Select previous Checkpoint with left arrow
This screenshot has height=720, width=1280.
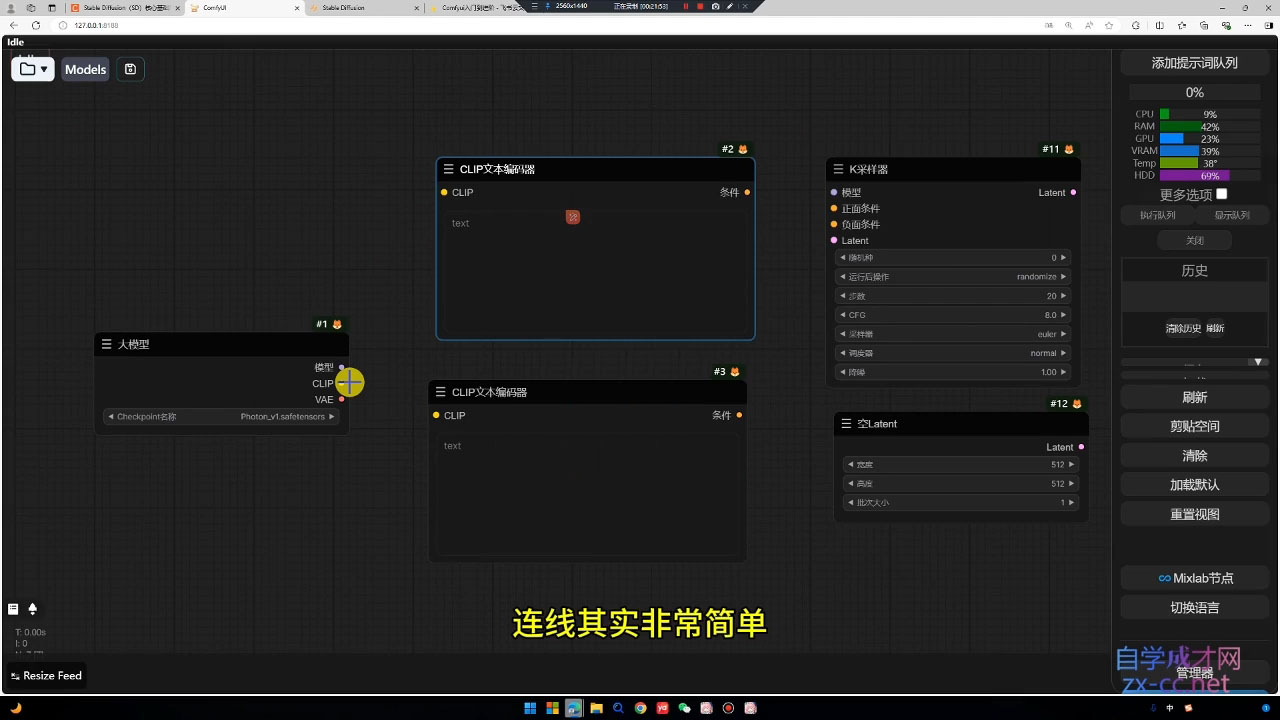[x=110, y=417]
